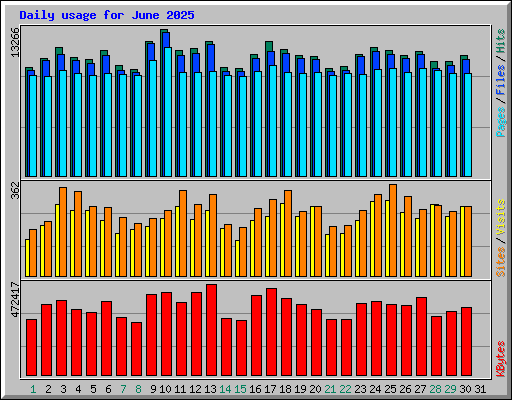This screenshot has height=400, width=512.
Task: Click the red KBytes bar for day 17
Action: pyautogui.click(x=271, y=332)
